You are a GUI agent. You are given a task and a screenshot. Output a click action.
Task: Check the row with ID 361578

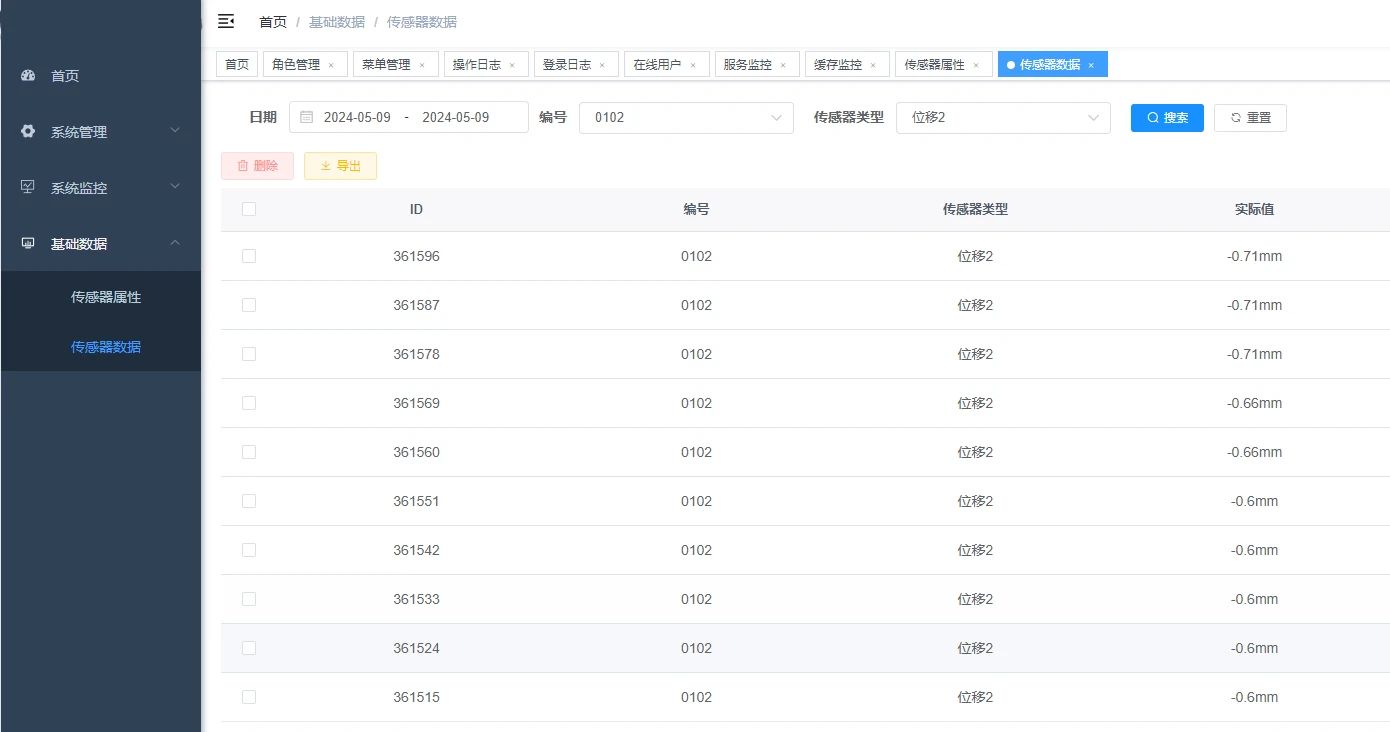tap(249, 354)
